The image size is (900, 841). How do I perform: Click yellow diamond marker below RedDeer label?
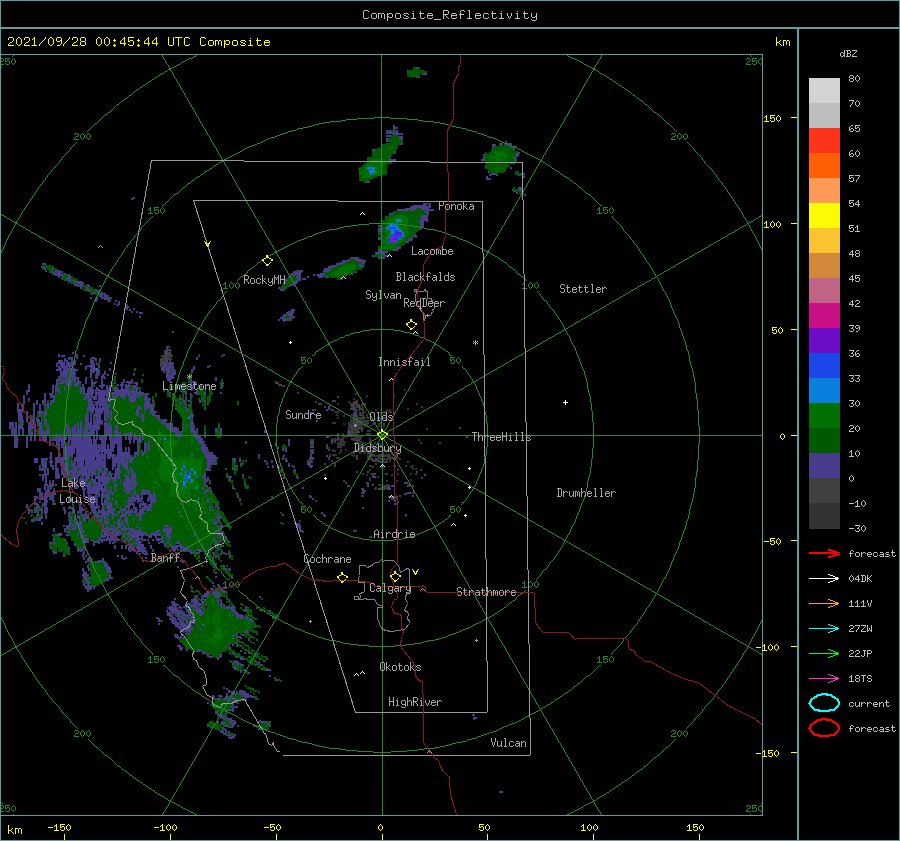pos(412,325)
